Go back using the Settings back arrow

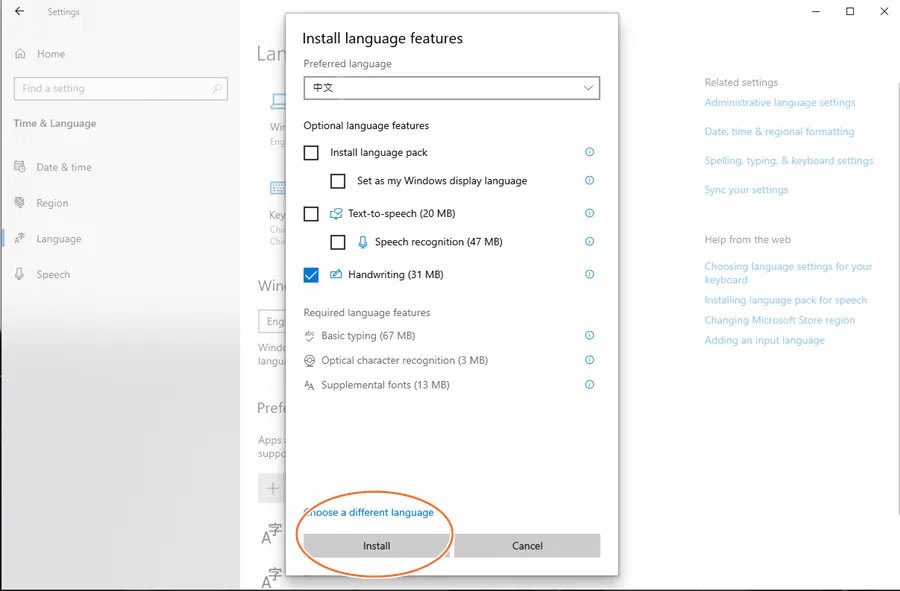pyautogui.click(x=20, y=12)
